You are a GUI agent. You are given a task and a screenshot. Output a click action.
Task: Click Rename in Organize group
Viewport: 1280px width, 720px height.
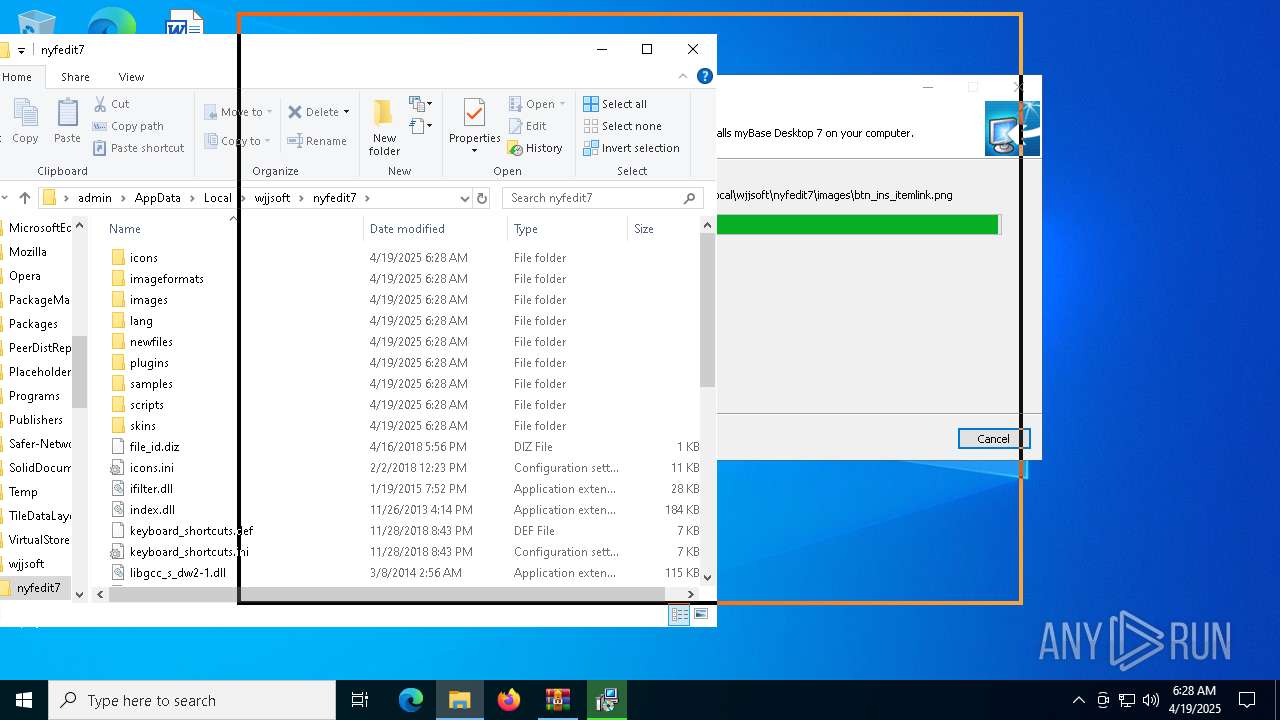tap(317, 141)
